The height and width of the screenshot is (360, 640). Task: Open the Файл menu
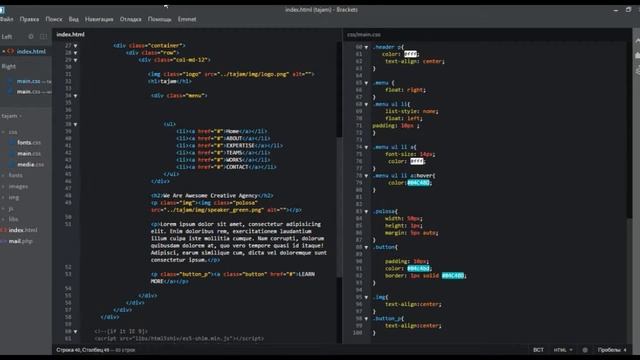[x=7, y=19]
